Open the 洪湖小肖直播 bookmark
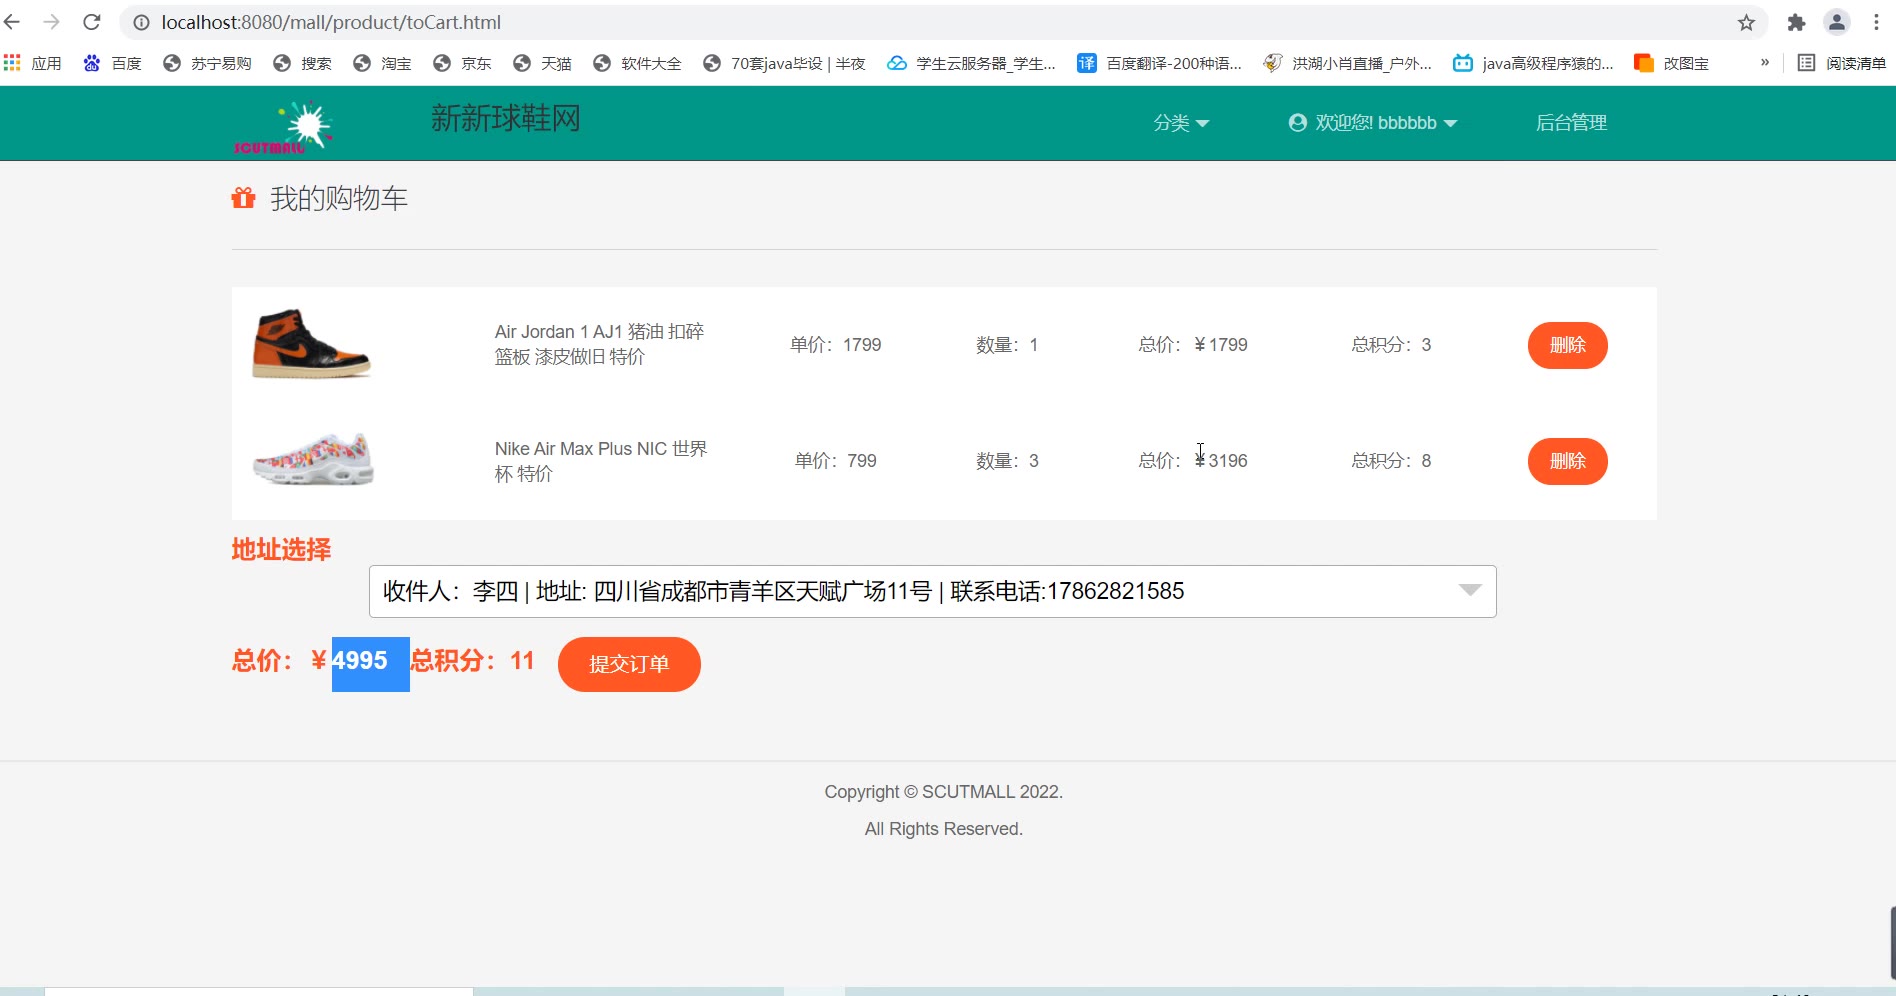 point(1347,63)
